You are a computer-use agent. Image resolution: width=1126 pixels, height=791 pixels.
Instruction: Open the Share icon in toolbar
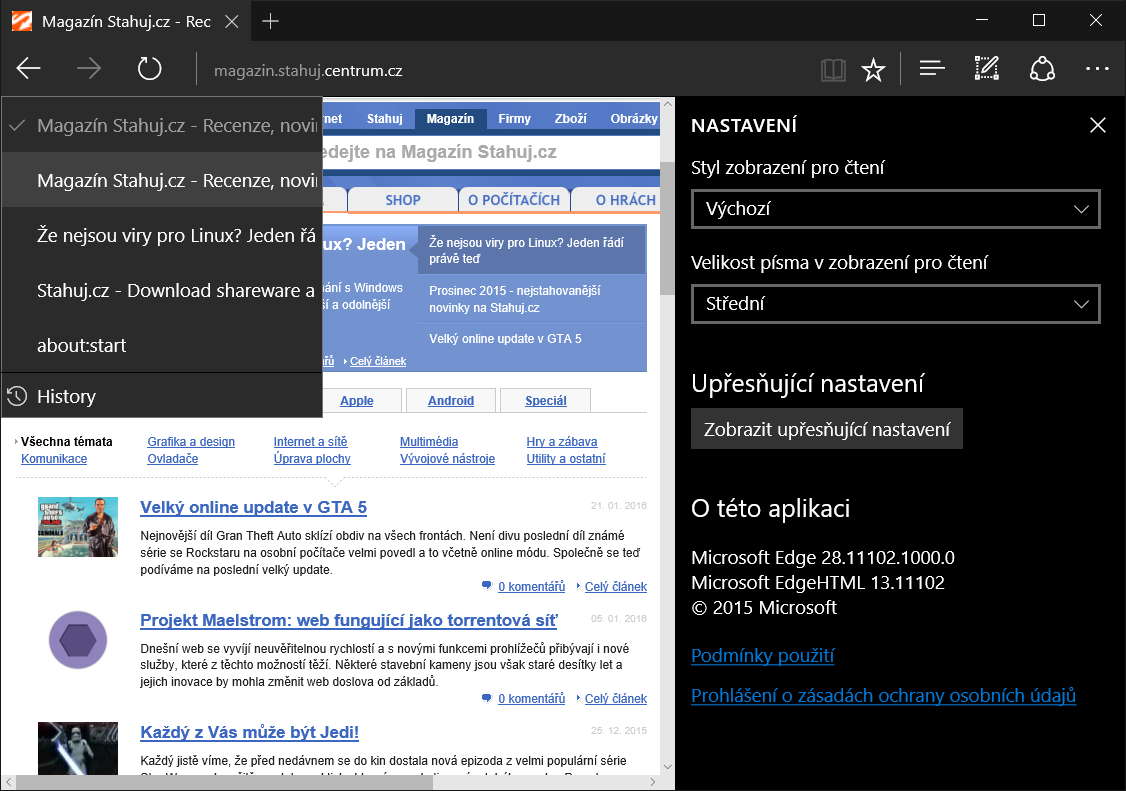click(x=1042, y=69)
